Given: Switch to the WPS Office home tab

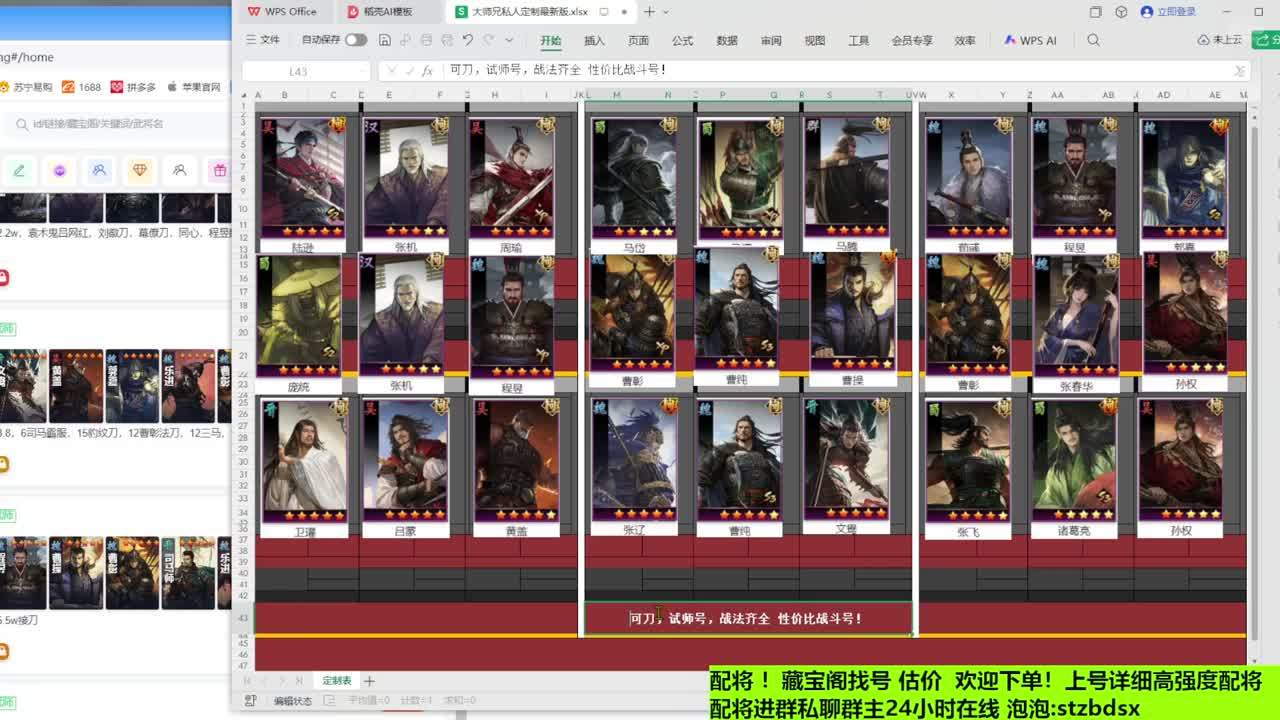Looking at the screenshot, I should [282, 12].
